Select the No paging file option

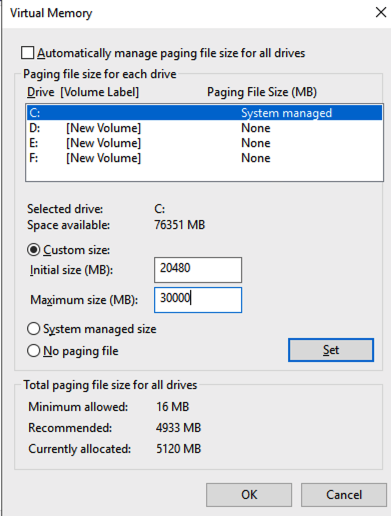34,351
